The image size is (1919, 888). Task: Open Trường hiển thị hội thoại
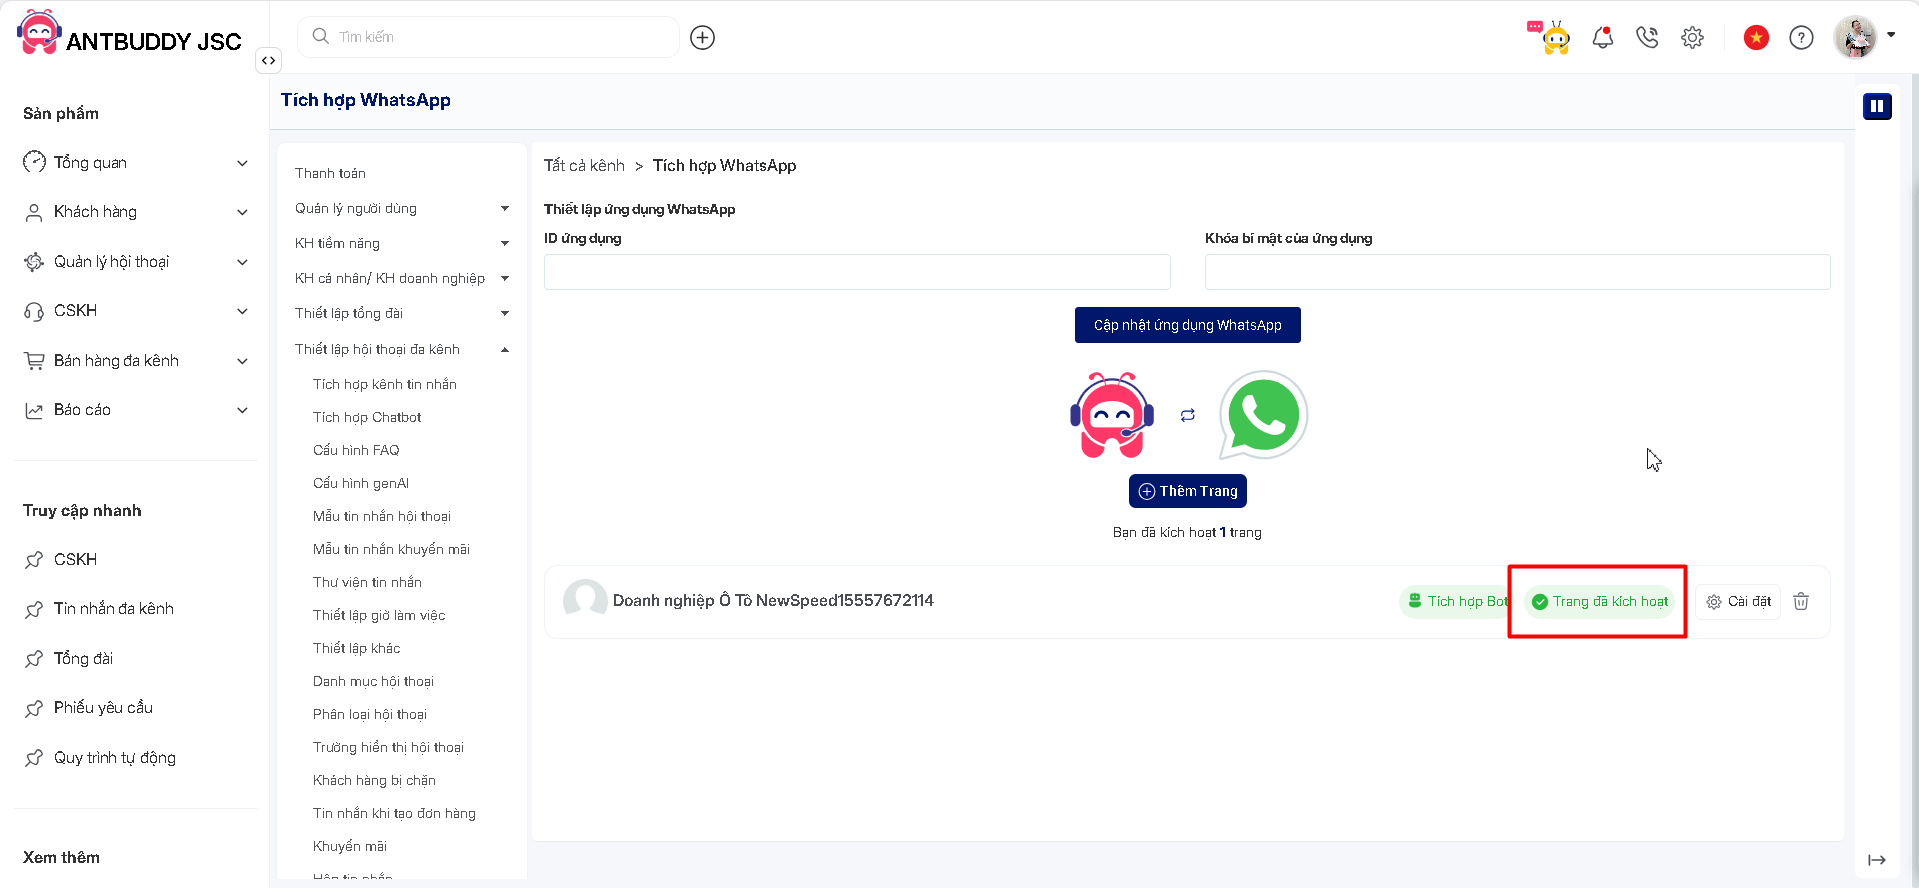pos(388,747)
